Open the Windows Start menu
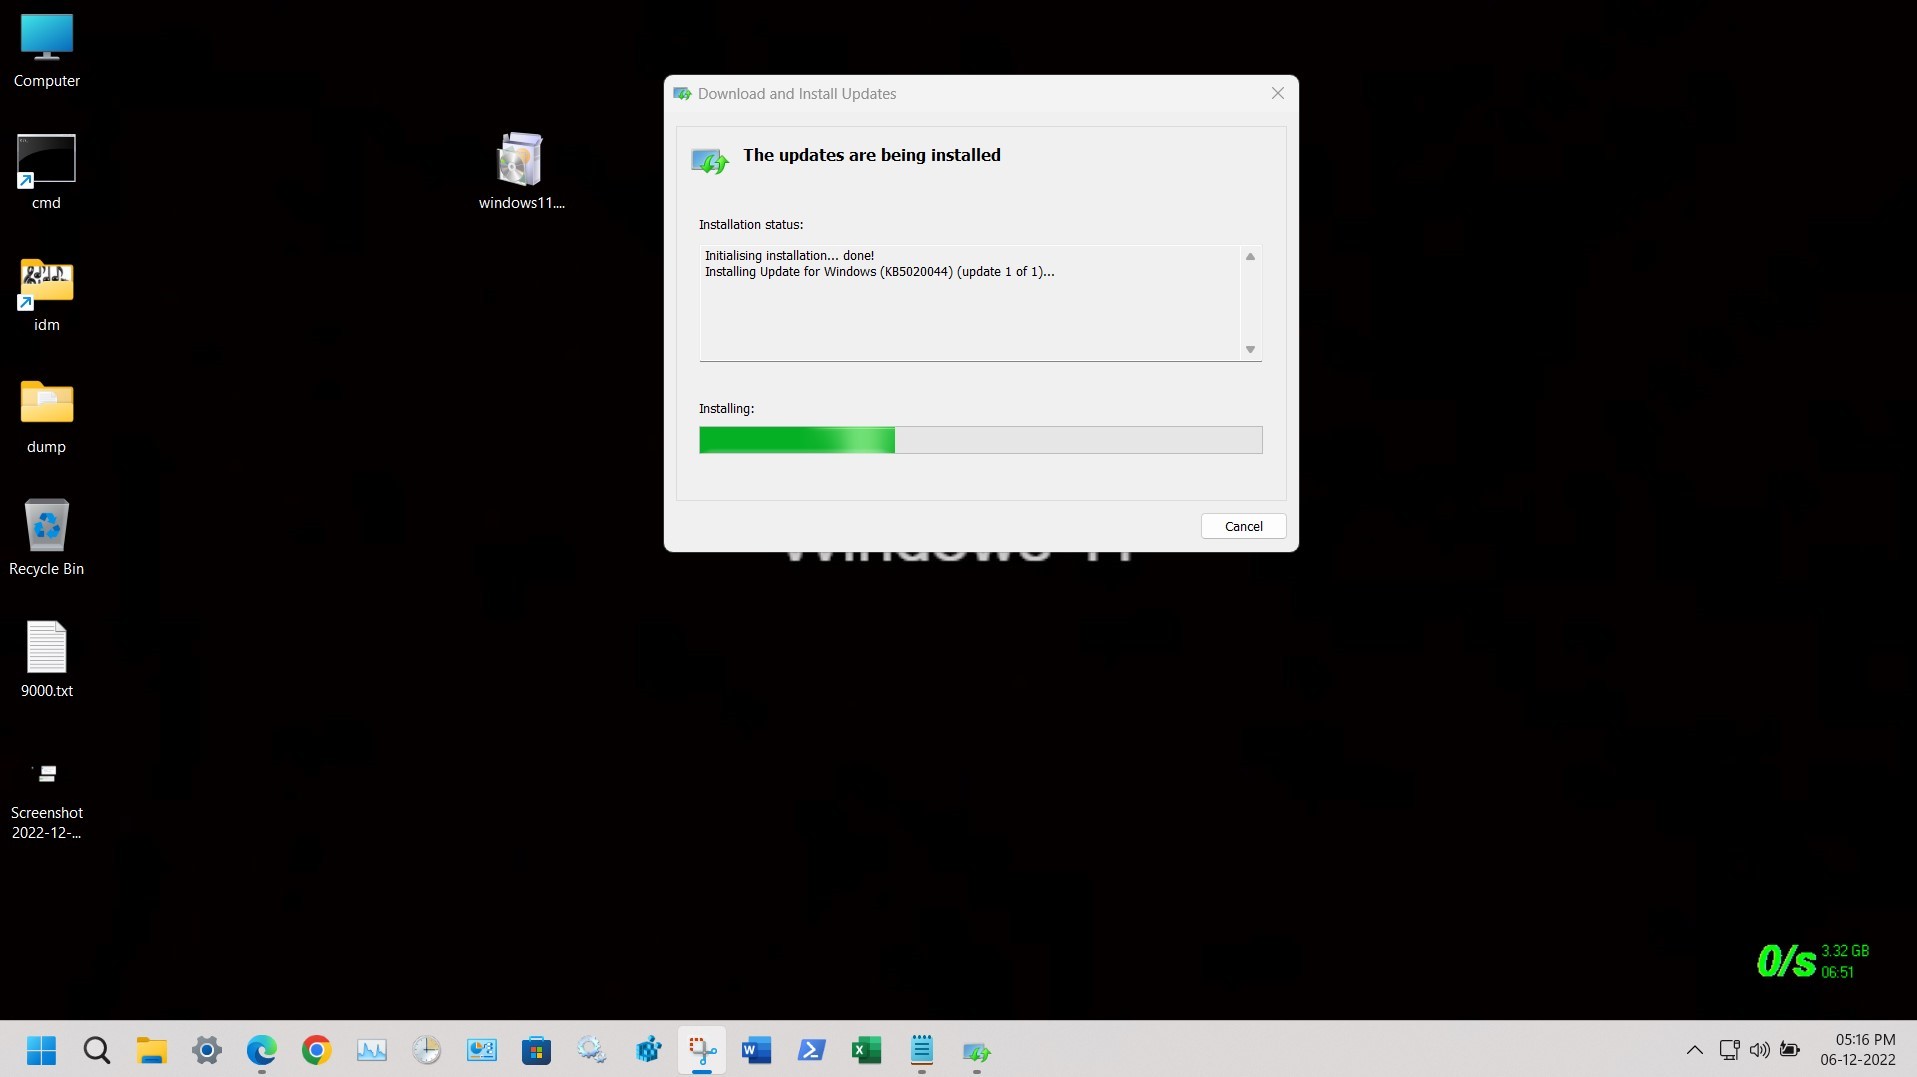Viewport: 1917px width, 1077px height. point(41,1050)
